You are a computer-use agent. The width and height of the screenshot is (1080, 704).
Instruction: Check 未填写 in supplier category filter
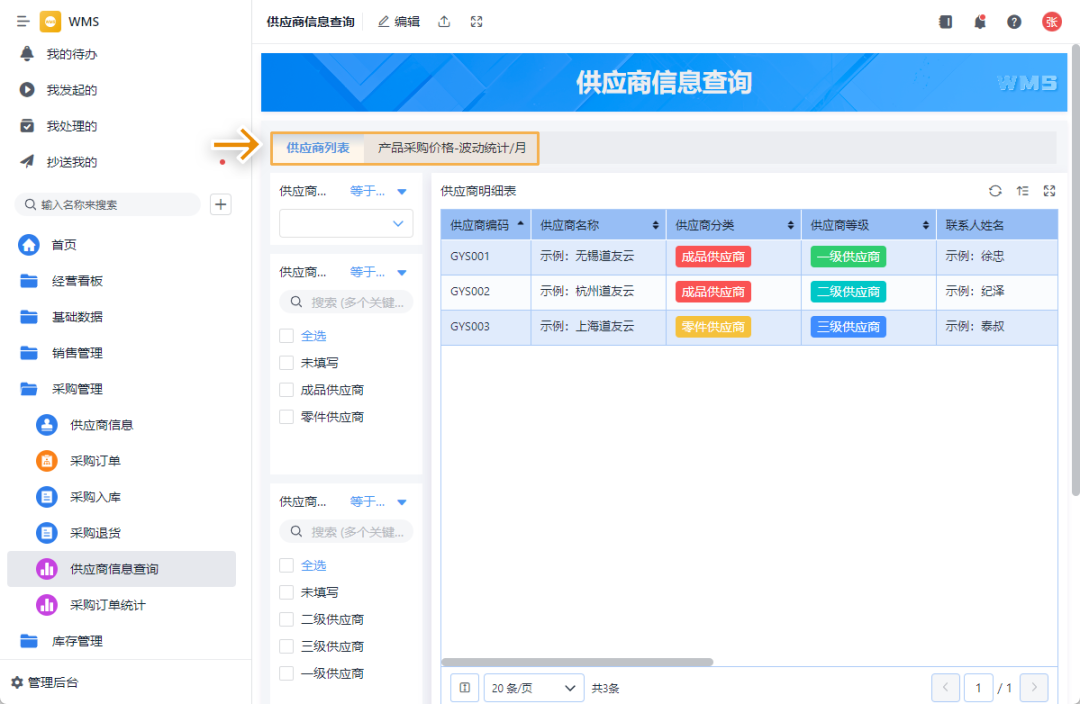coord(287,362)
